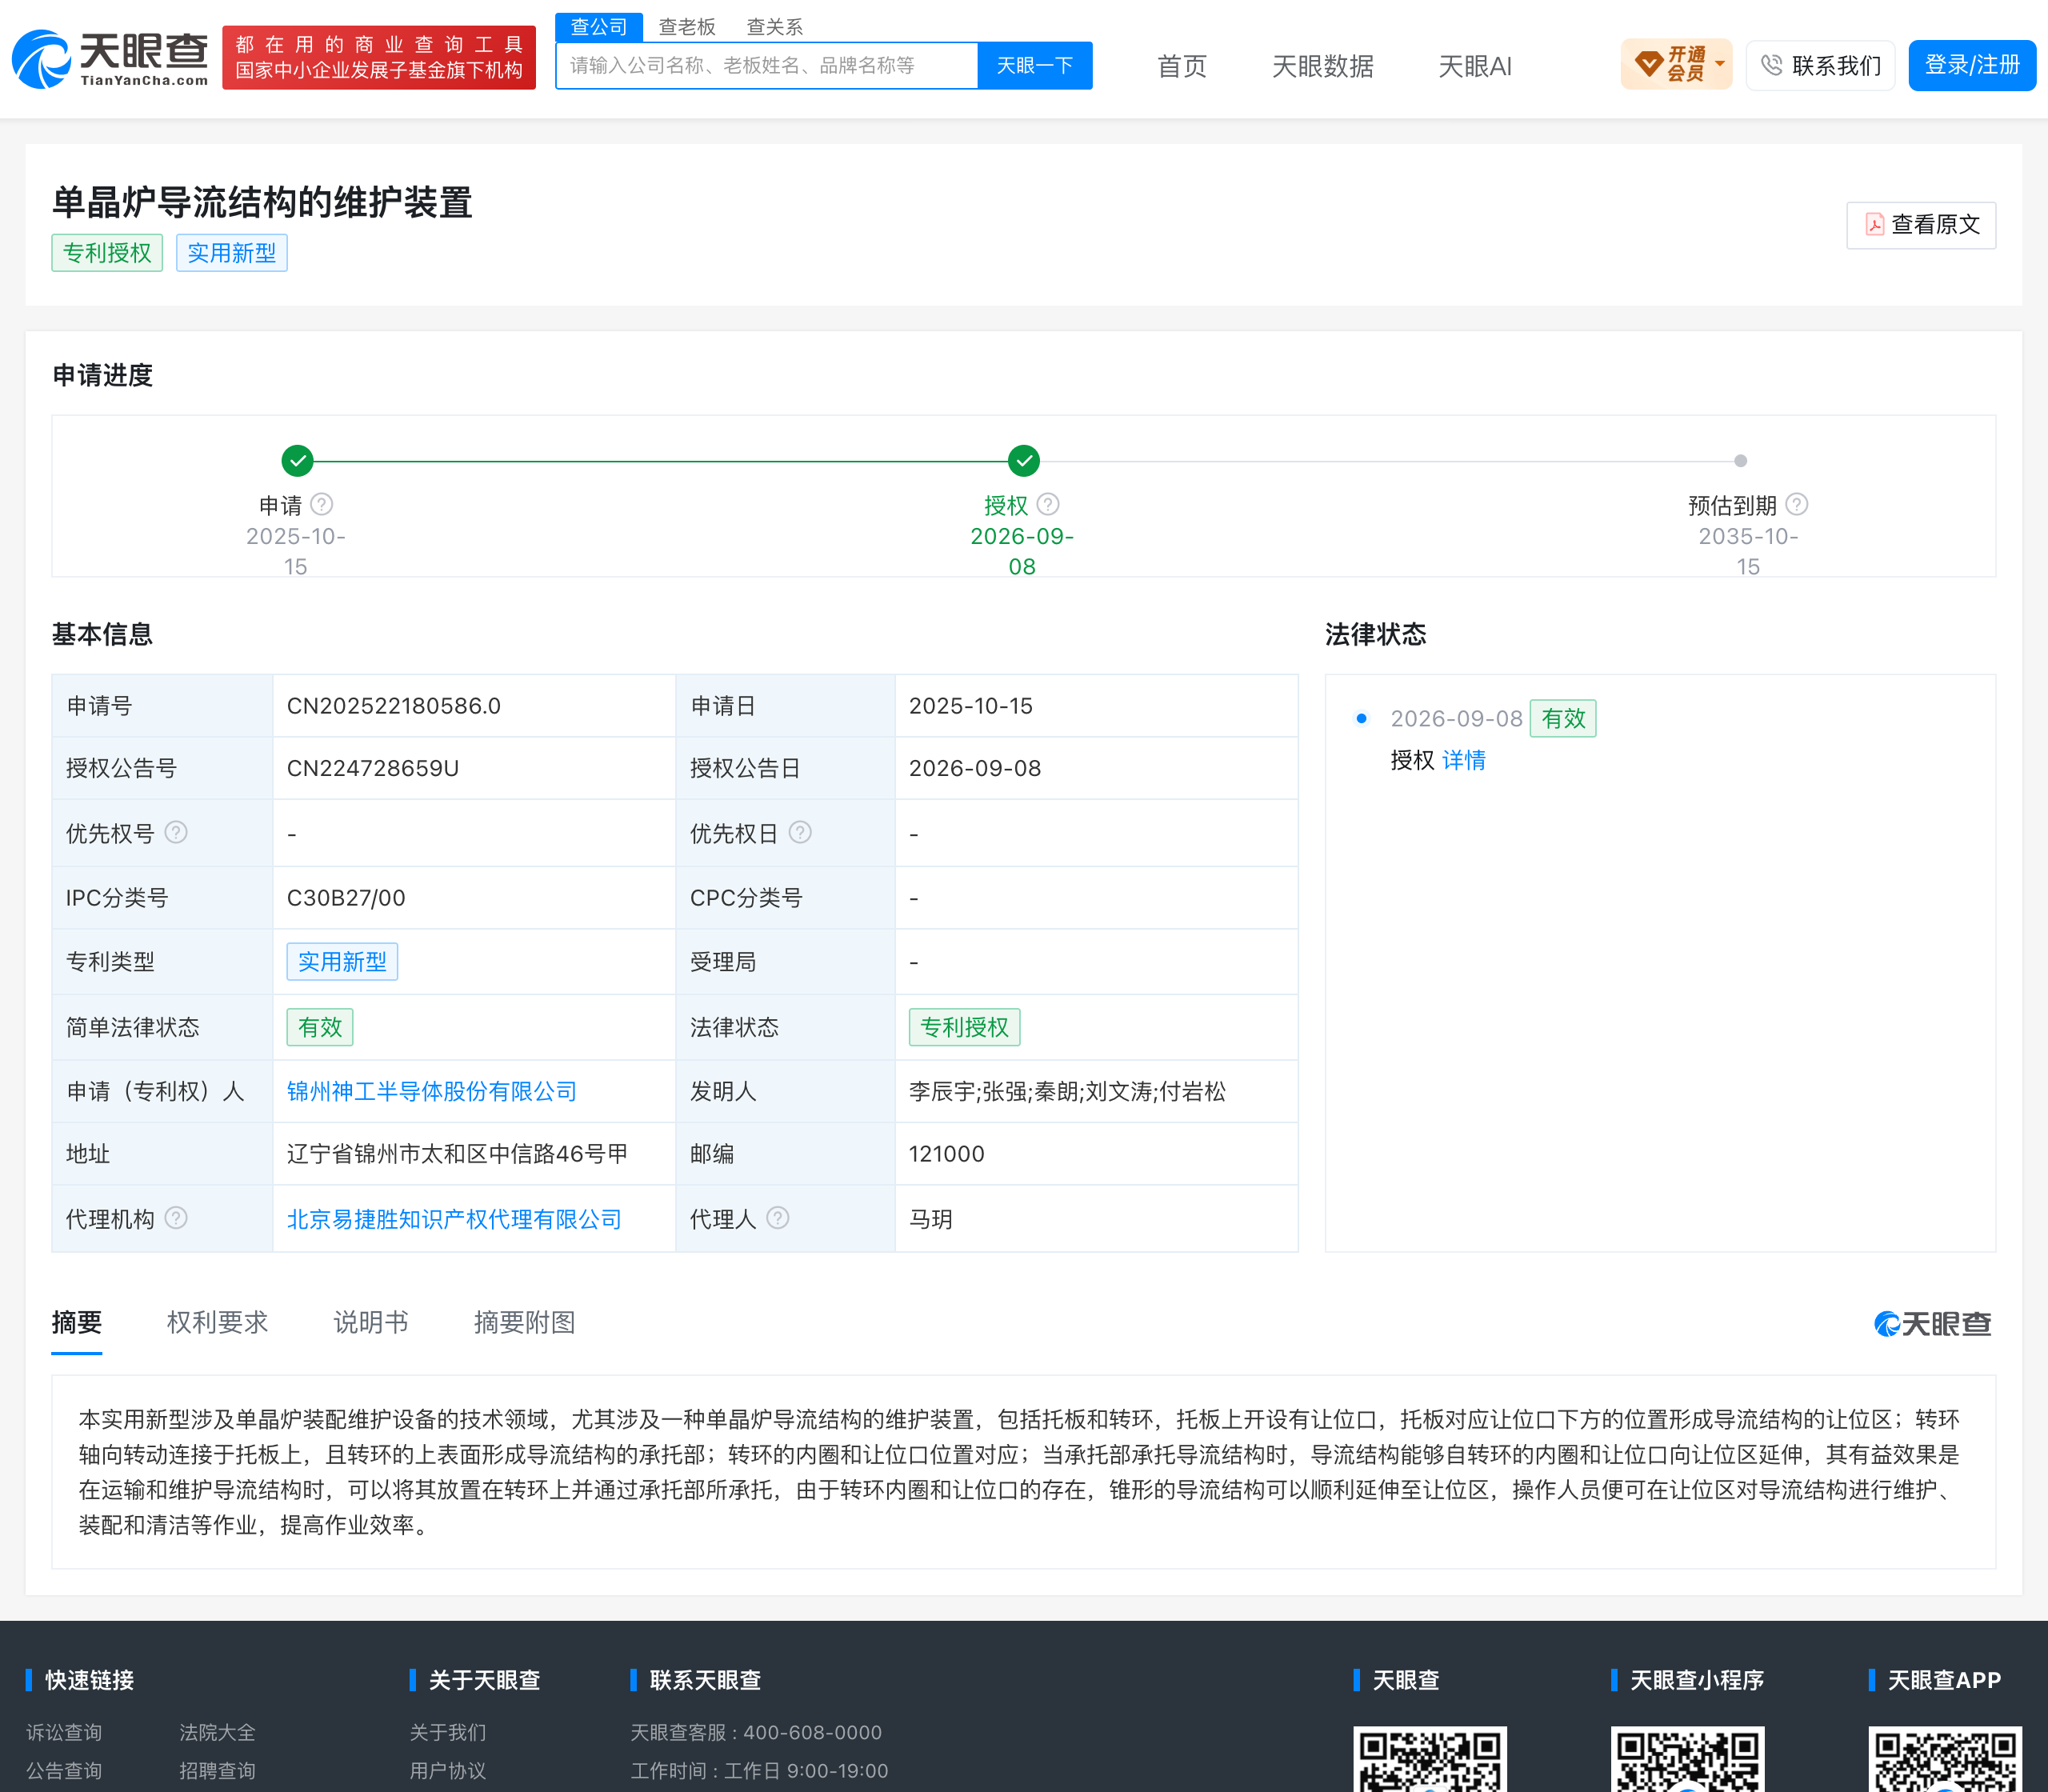The width and height of the screenshot is (2048, 1792).
Task: Switch to the 说明书 tab
Action: pos(370,1322)
